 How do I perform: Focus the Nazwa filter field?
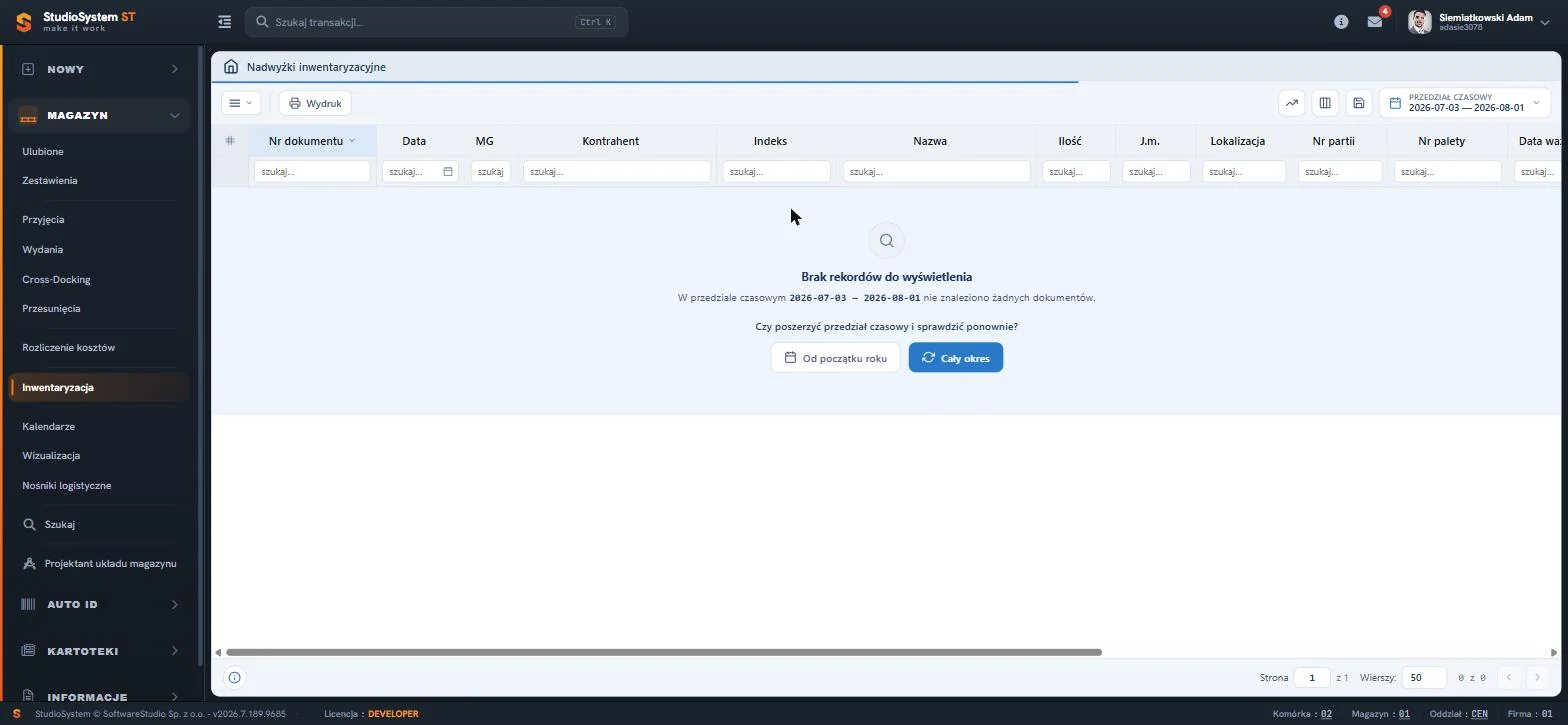936,172
